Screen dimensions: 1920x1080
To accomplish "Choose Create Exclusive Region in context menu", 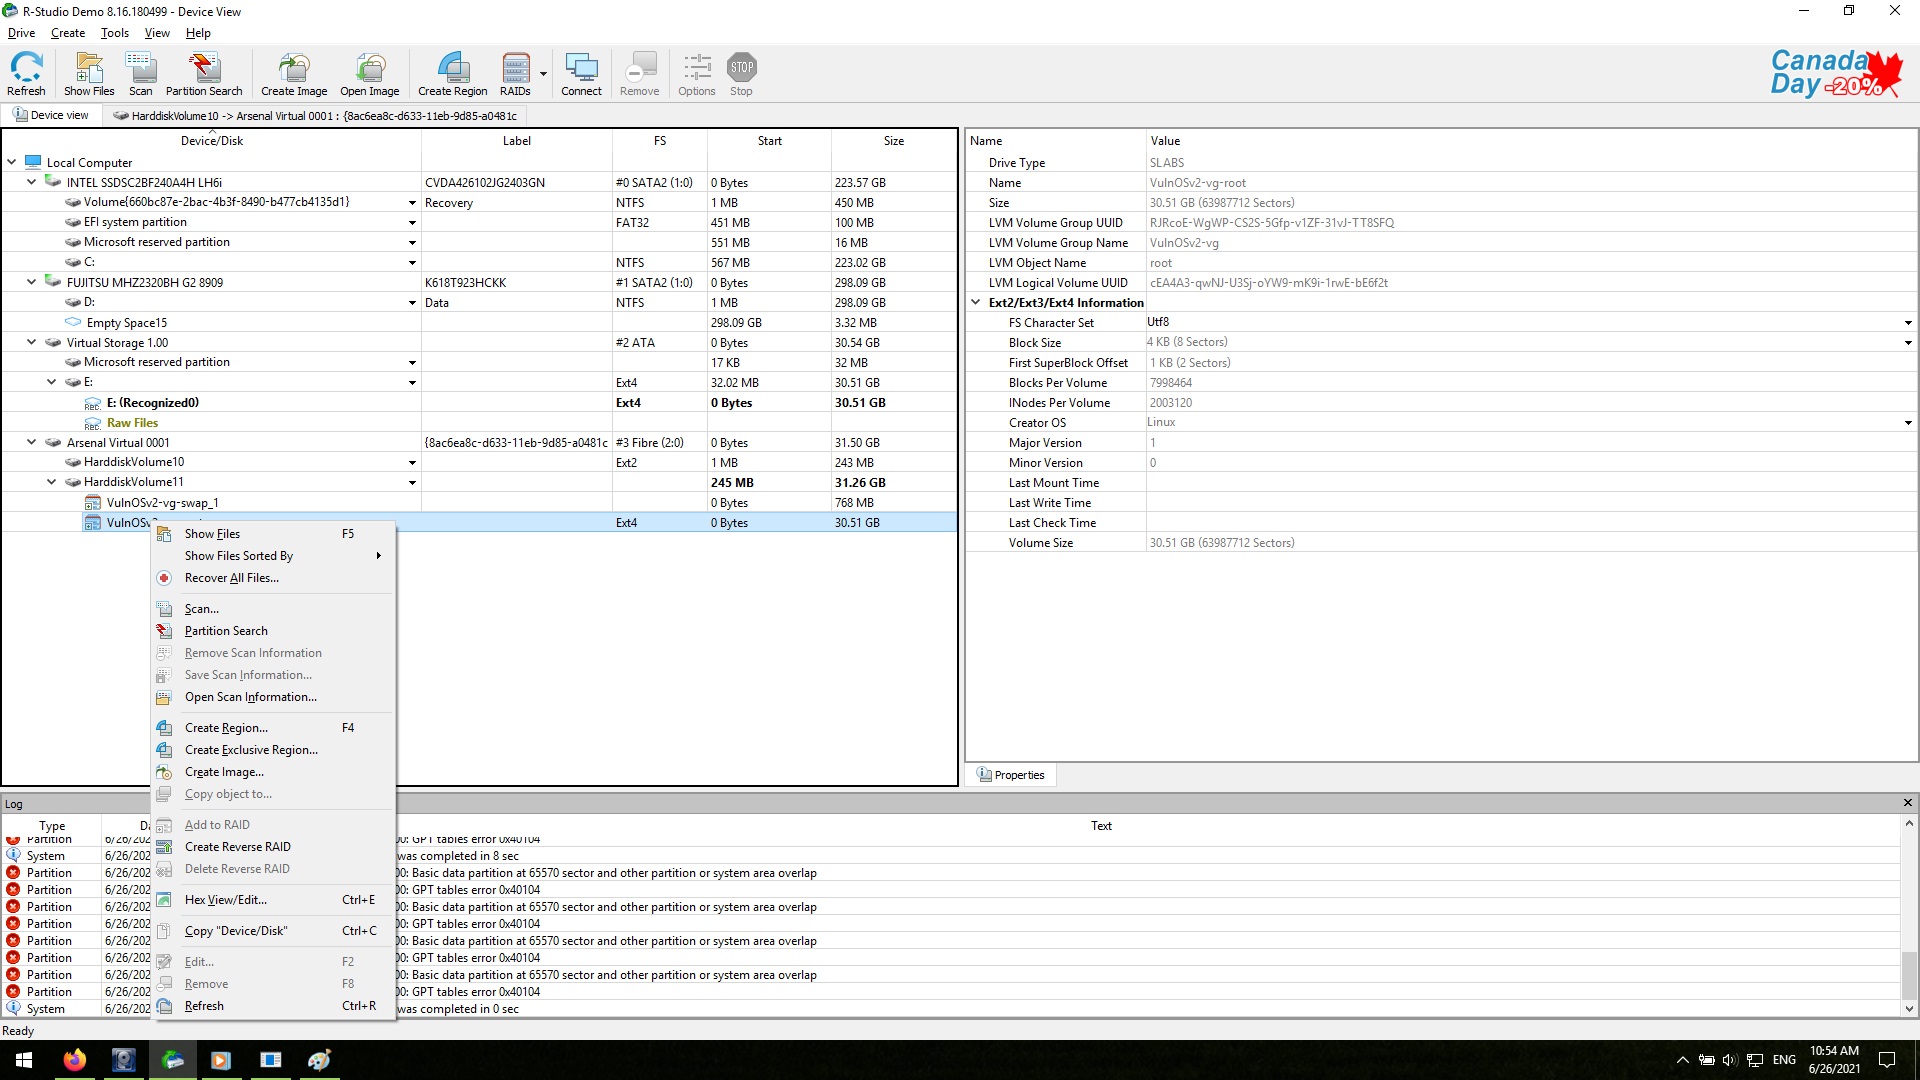I will [273, 750].
